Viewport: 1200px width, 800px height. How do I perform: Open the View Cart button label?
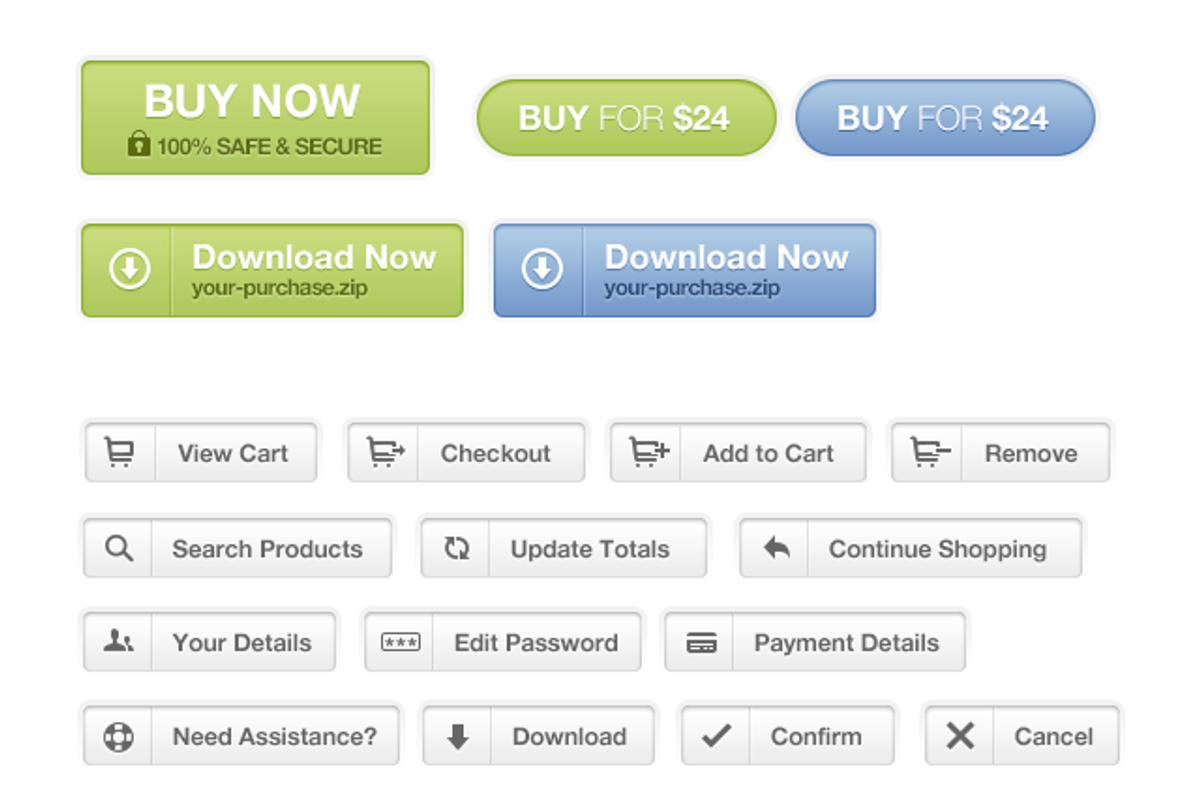pos(233,453)
